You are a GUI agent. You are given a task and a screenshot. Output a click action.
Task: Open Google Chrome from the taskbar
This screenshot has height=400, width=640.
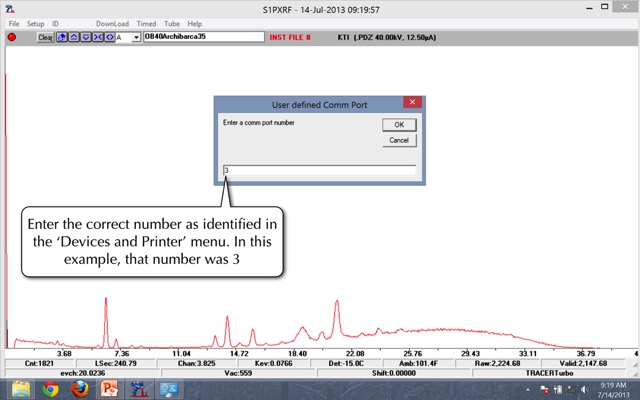click(x=51, y=388)
